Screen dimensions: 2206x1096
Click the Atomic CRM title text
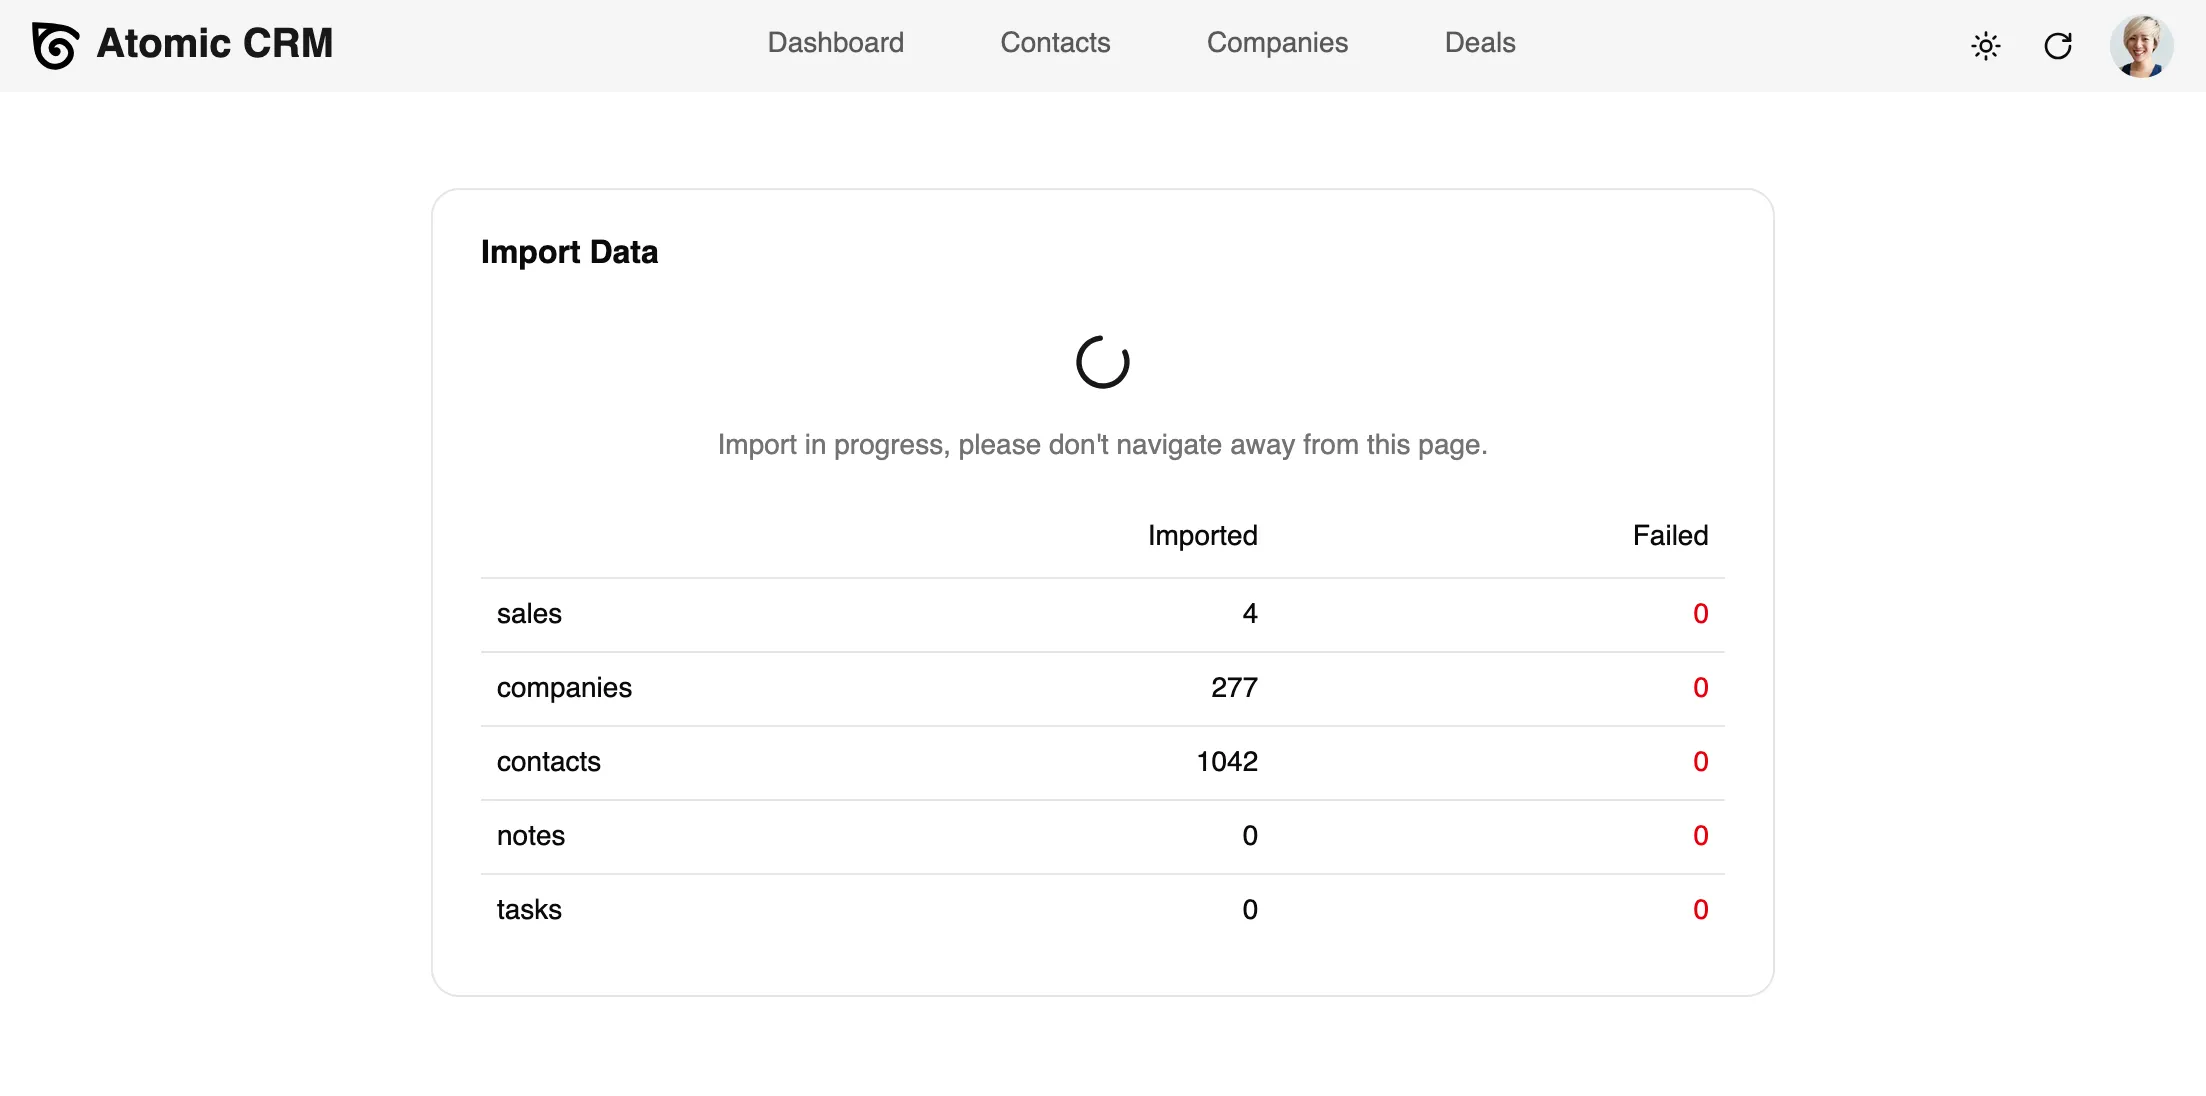[214, 44]
